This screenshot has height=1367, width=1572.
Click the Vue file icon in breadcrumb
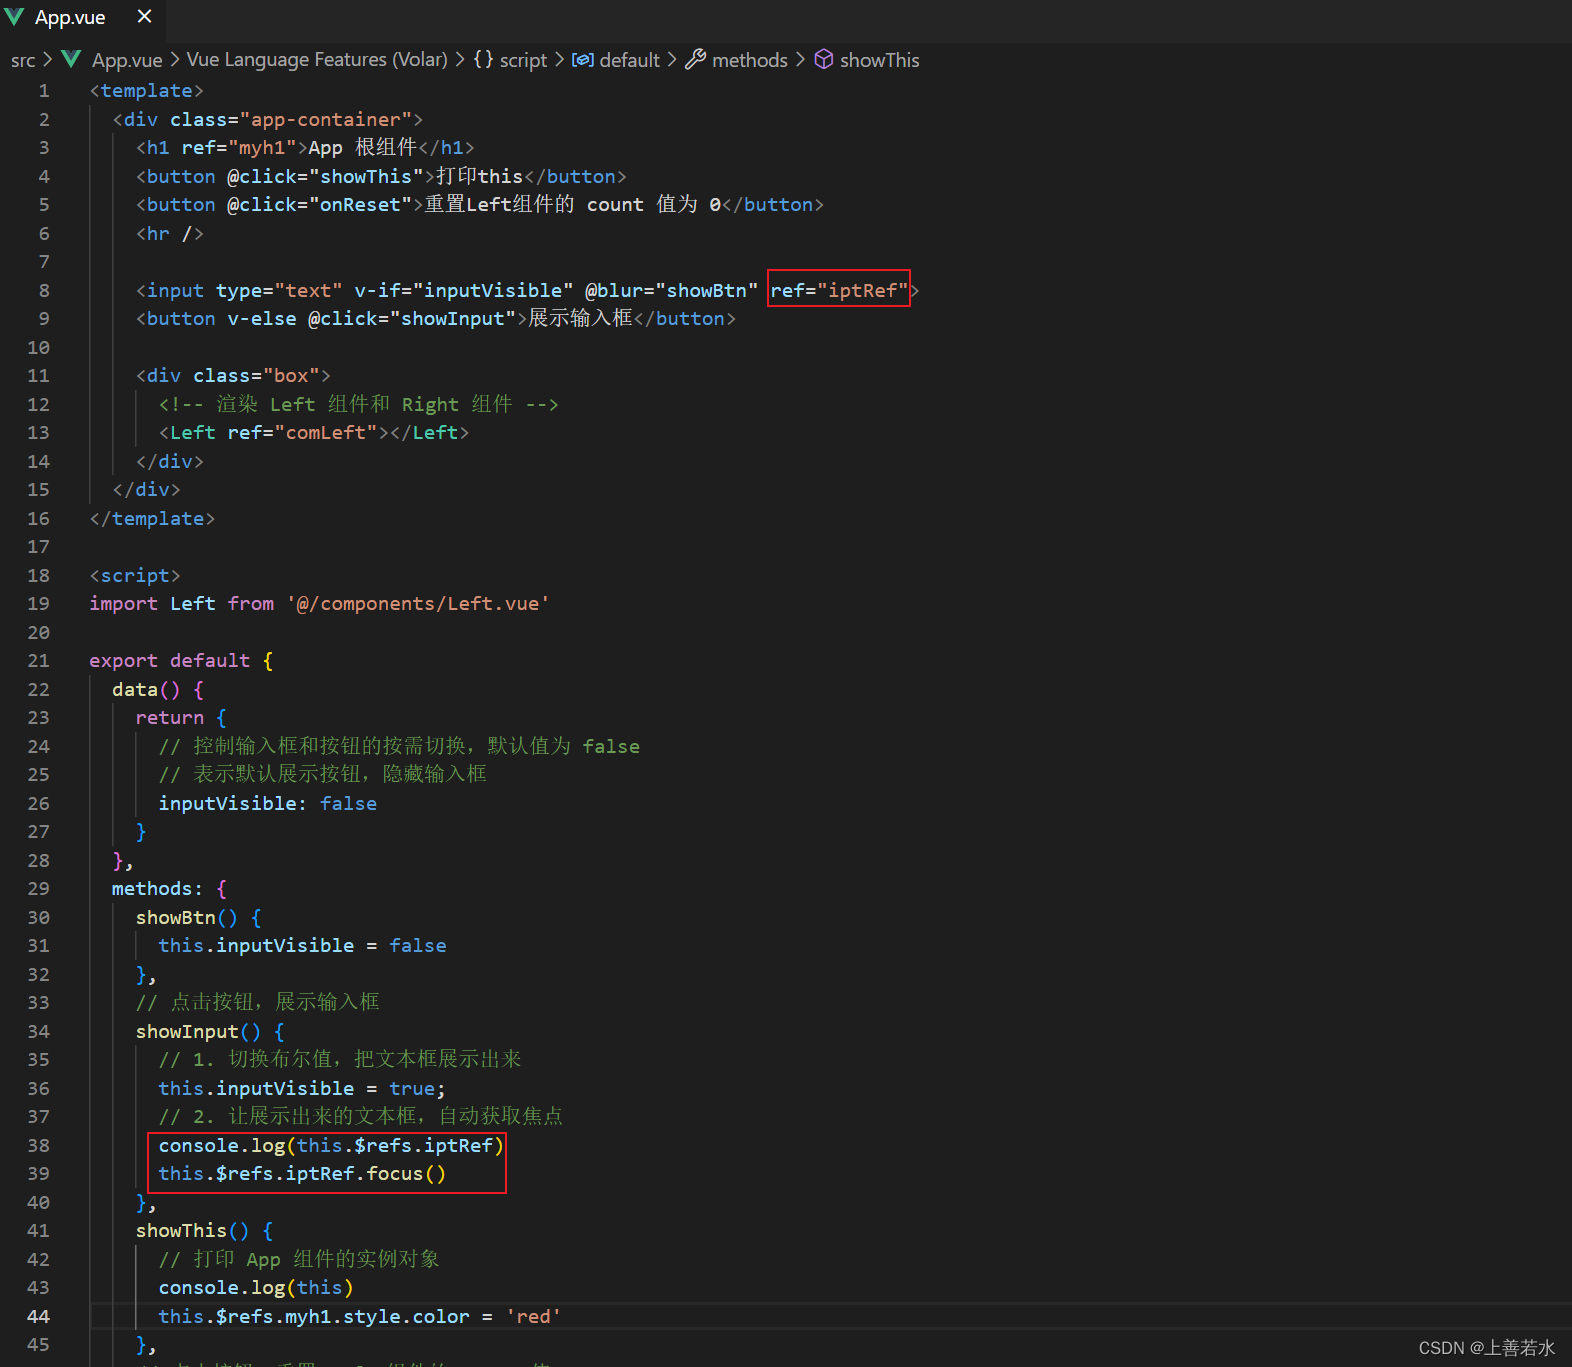[71, 59]
